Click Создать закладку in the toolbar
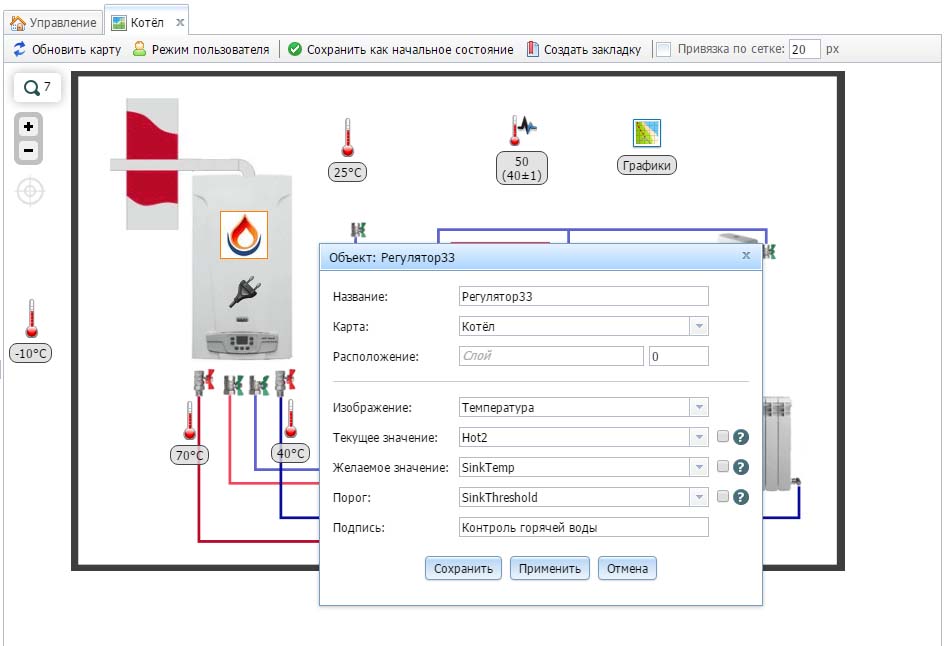This screenshot has height=646, width=946. tap(583, 49)
